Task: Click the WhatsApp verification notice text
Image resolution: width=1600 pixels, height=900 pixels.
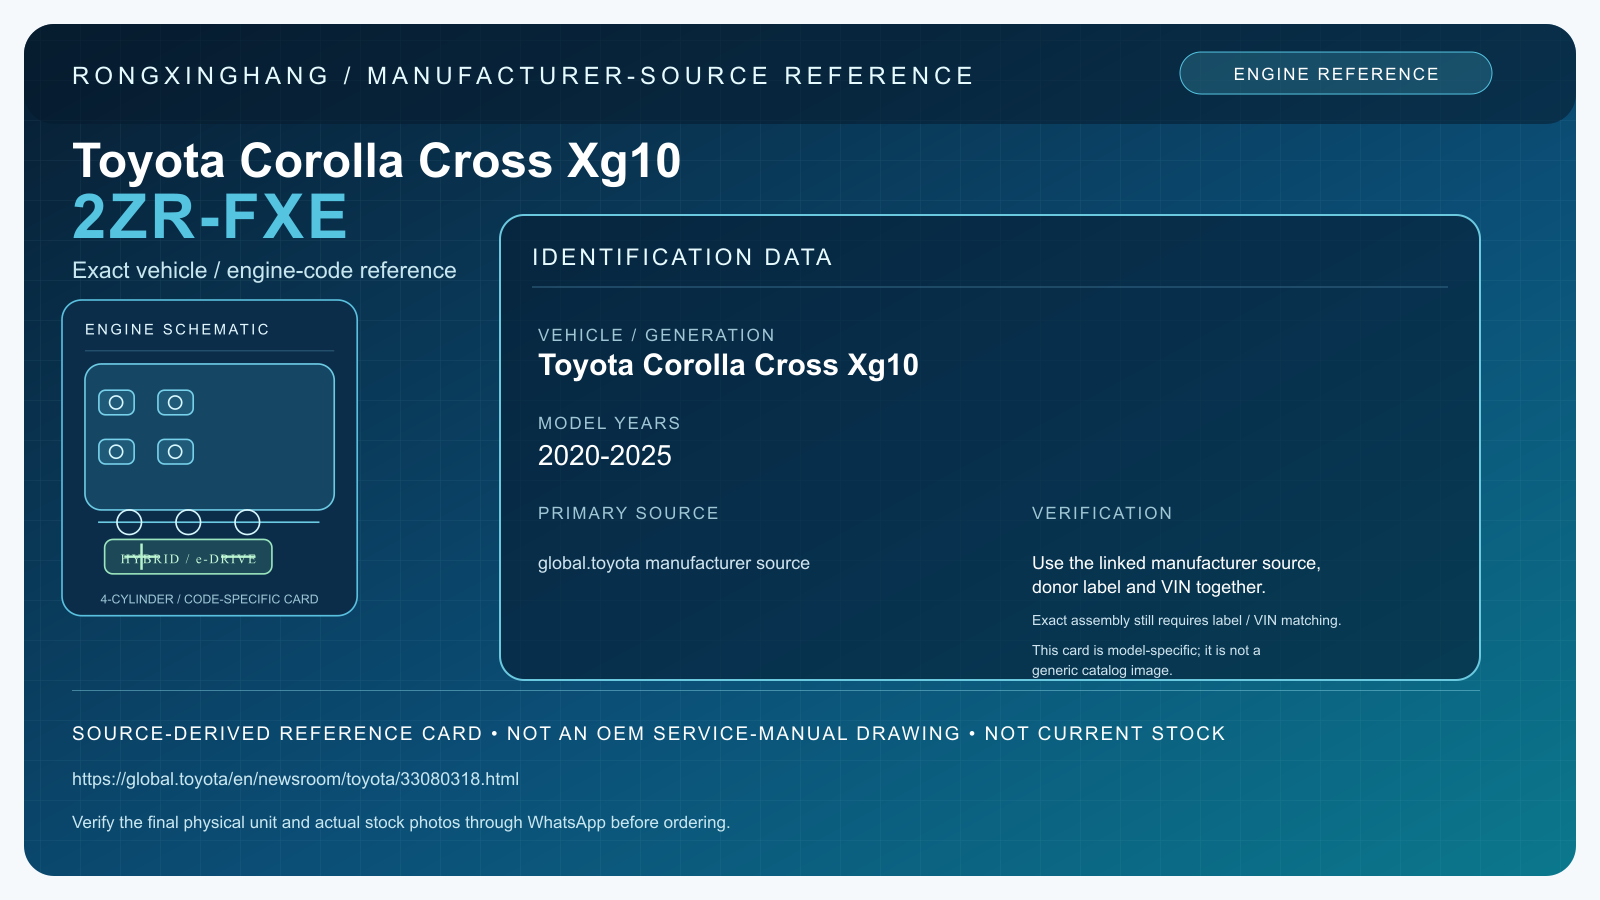Action: point(401,822)
